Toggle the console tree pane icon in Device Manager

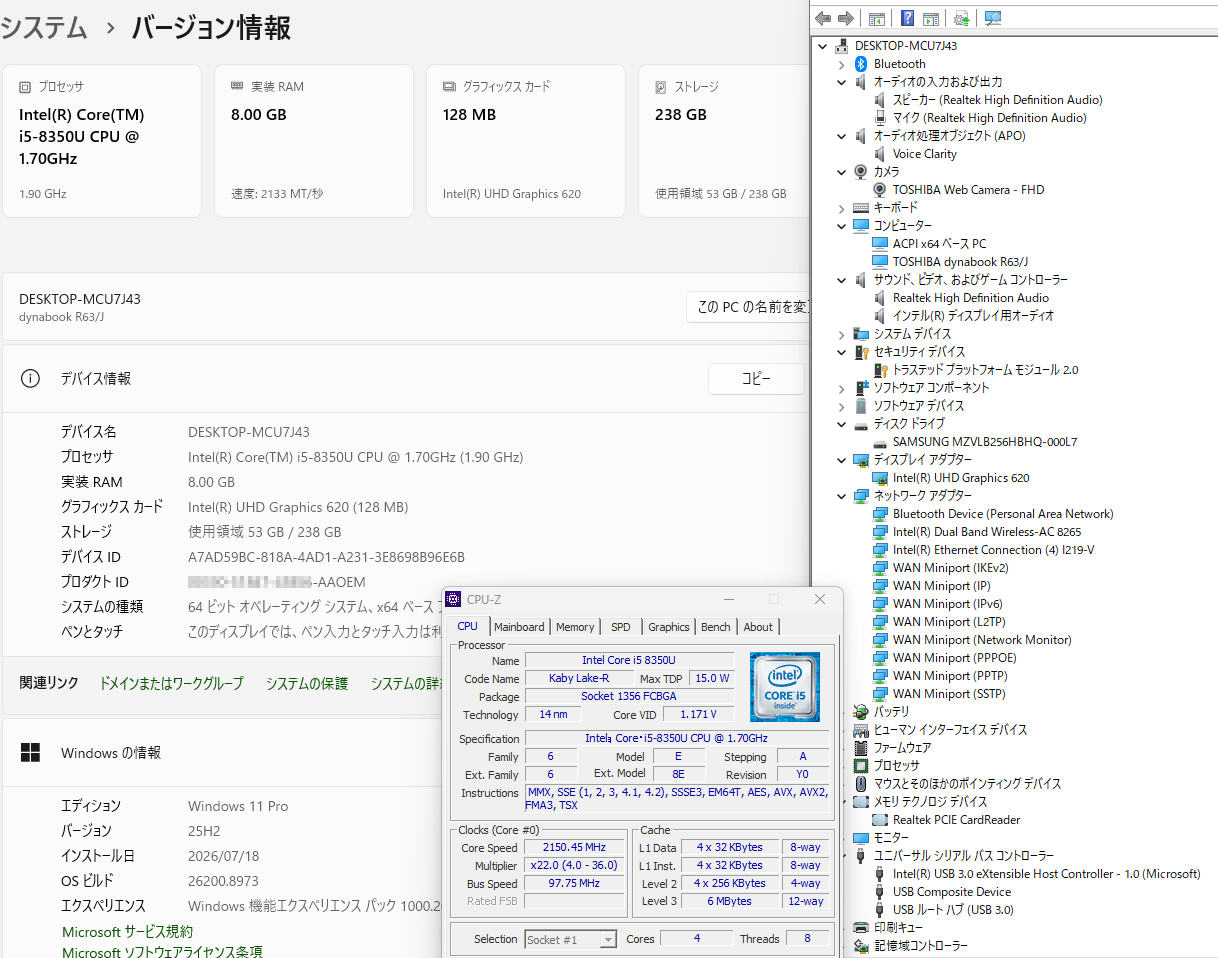click(877, 18)
